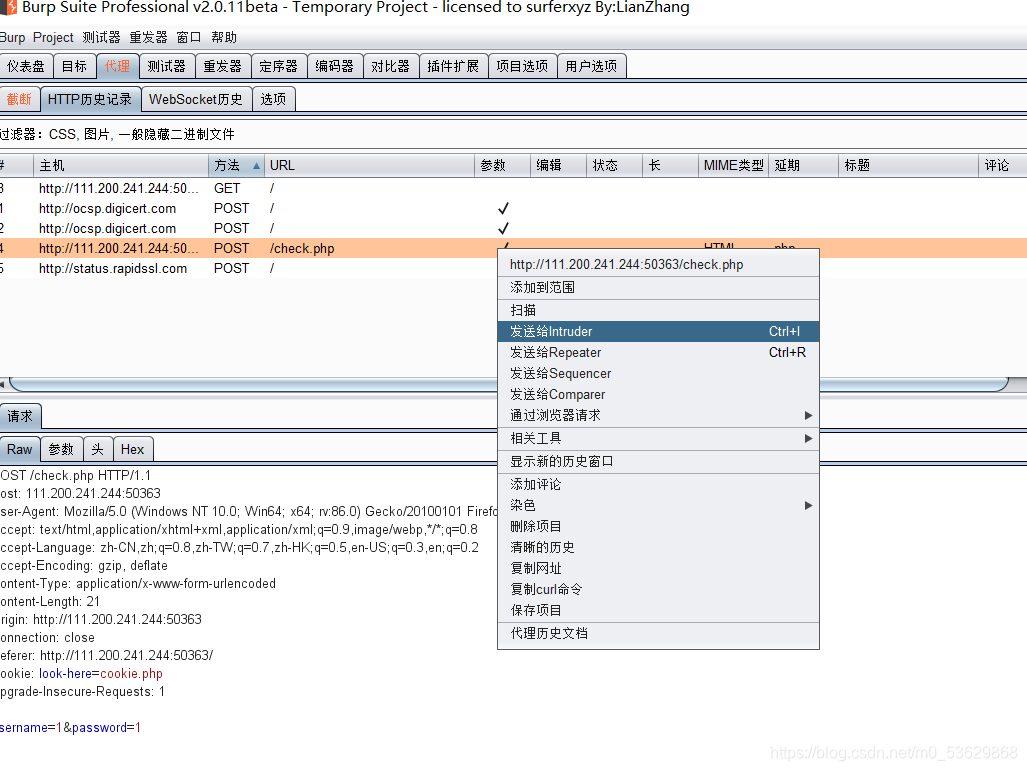
Task: Click the URL header of context menu
Action: click(x=658, y=265)
